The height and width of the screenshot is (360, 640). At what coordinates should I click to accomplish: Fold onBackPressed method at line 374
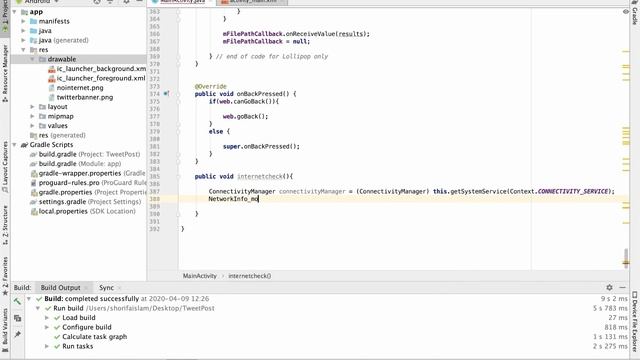point(178,94)
